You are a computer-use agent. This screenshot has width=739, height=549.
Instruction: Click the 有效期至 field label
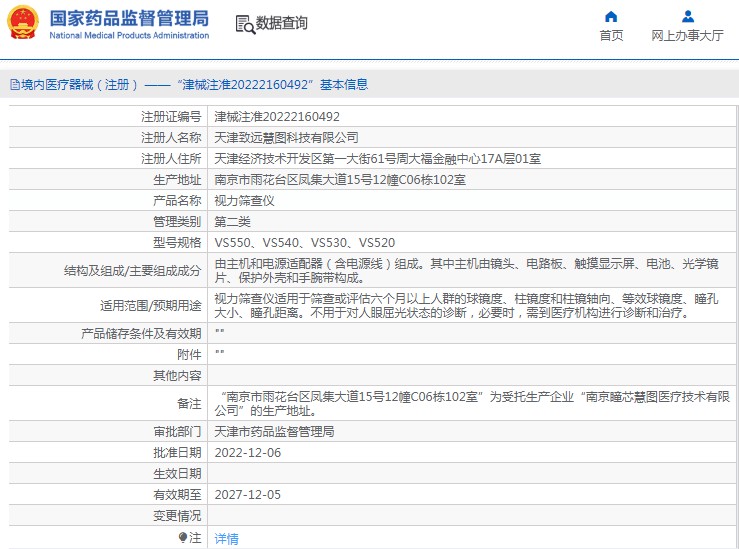pos(177,495)
